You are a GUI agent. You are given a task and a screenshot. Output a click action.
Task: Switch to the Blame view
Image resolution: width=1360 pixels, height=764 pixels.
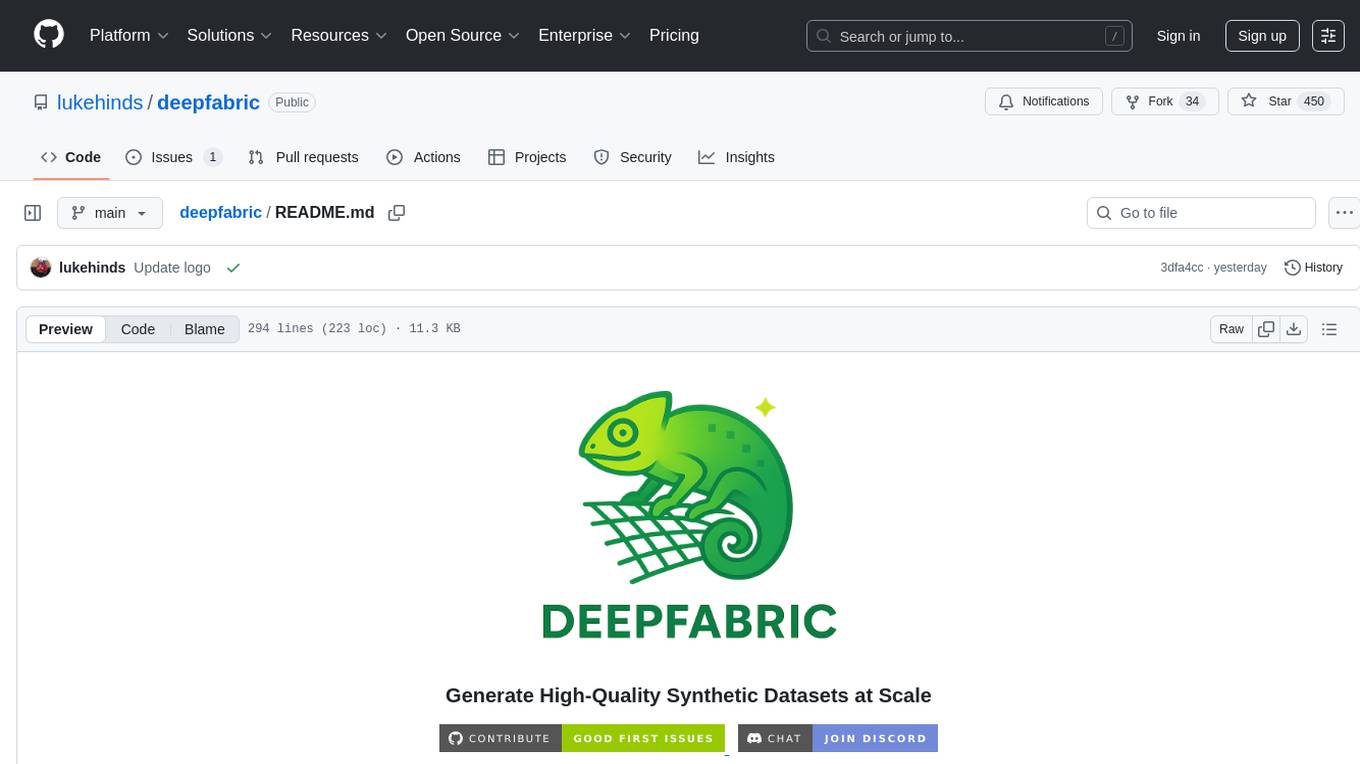coord(204,329)
